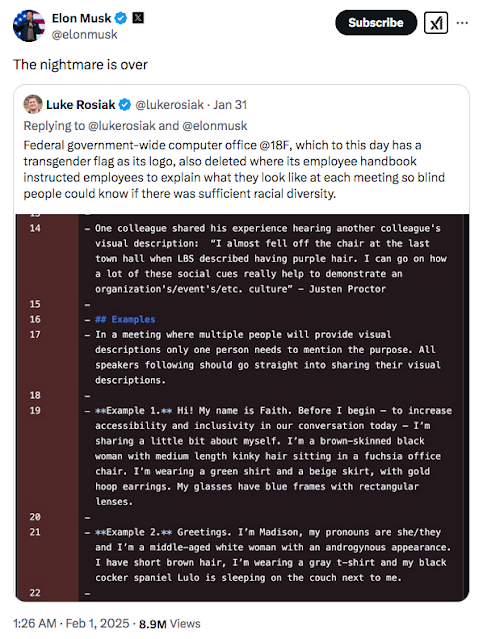Click the @18F mention in quoted text
The image size is (483, 639).
coord(276,145)
